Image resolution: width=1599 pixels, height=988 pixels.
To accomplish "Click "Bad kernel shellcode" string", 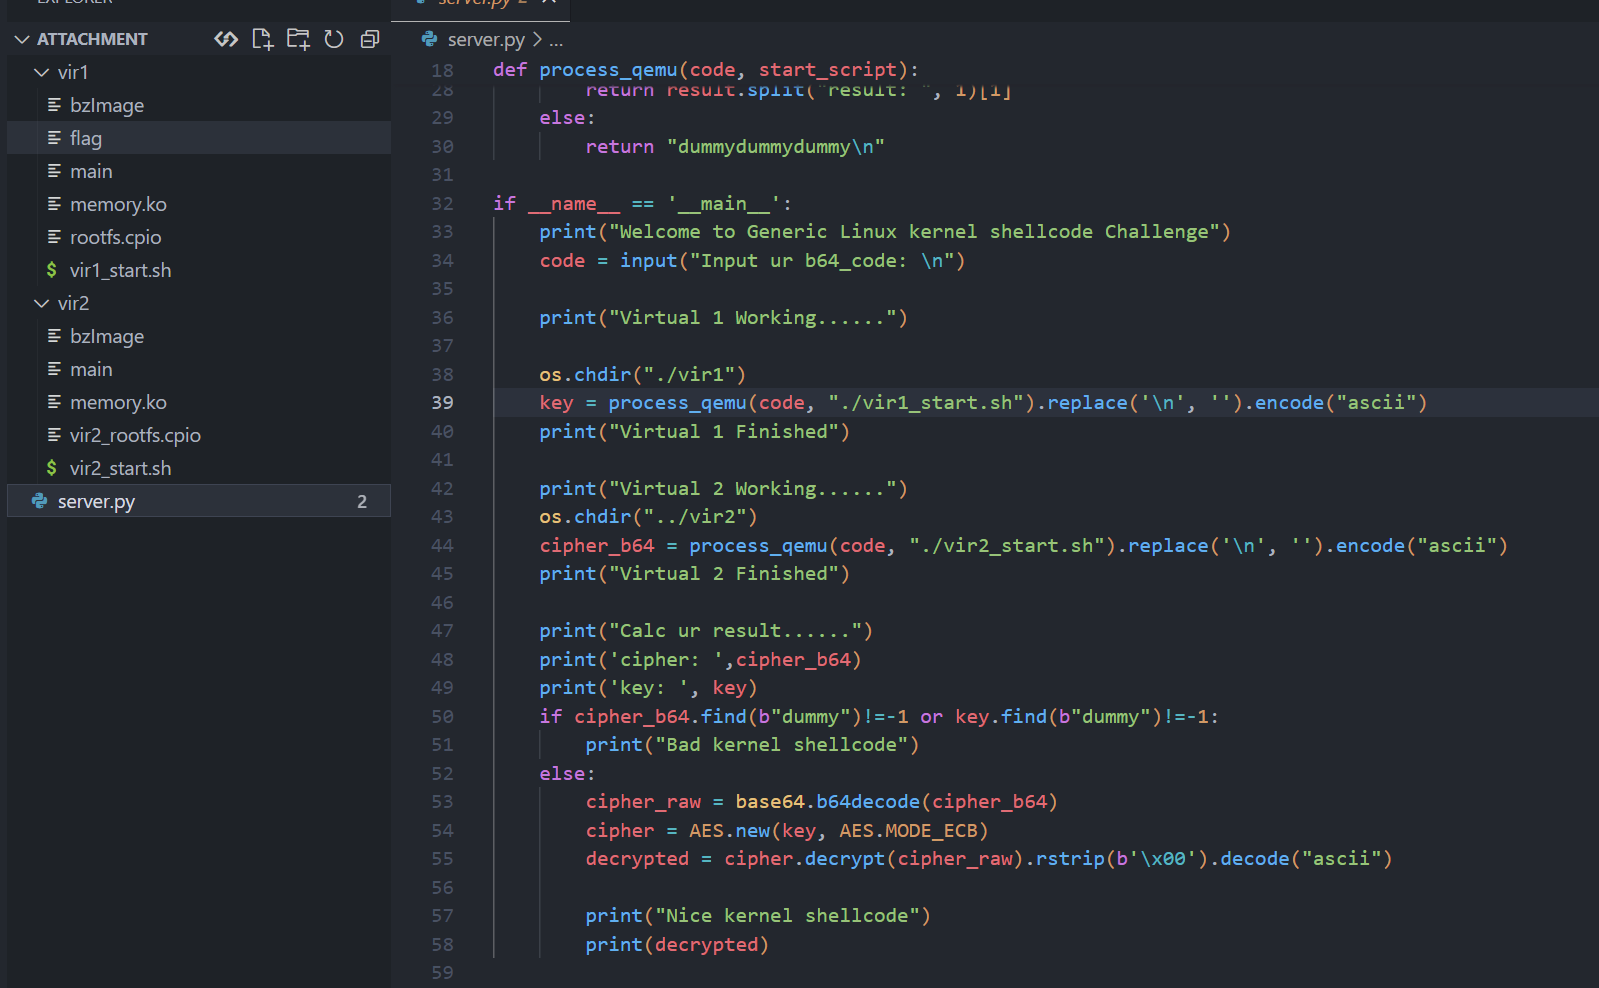I will (x=781, y=745).
